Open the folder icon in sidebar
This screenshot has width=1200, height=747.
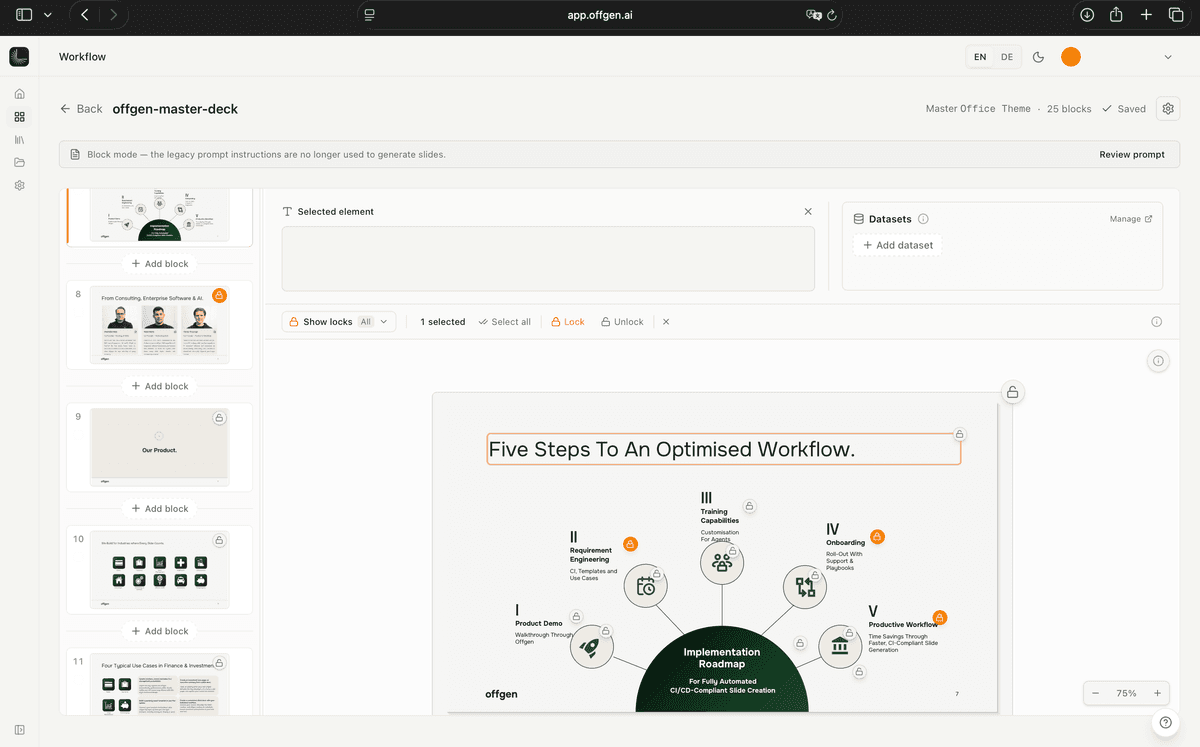[19, 162]
